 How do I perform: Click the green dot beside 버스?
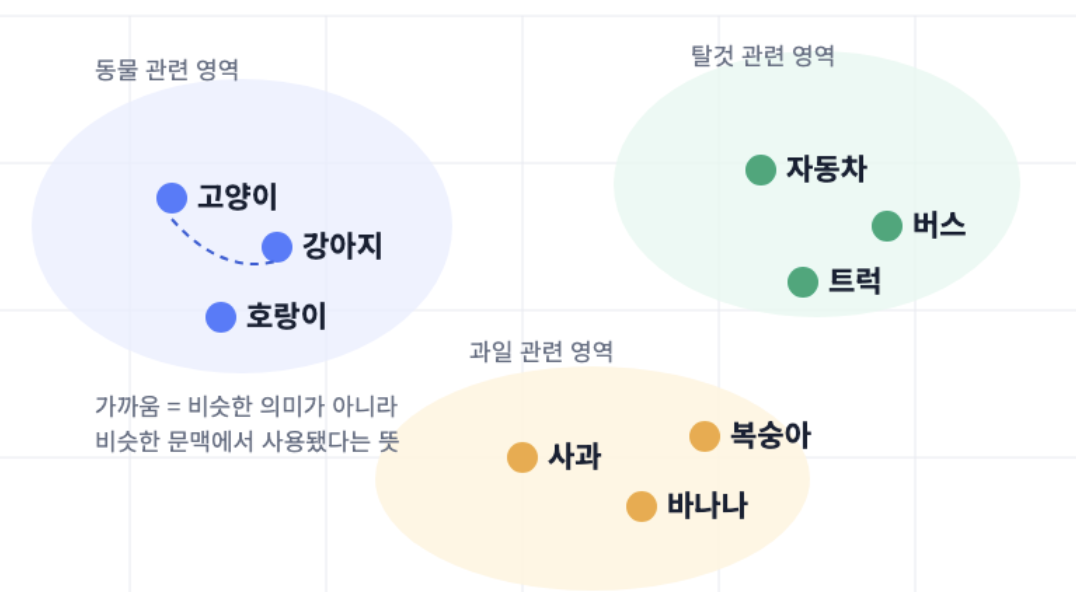(x=887, y=226)
